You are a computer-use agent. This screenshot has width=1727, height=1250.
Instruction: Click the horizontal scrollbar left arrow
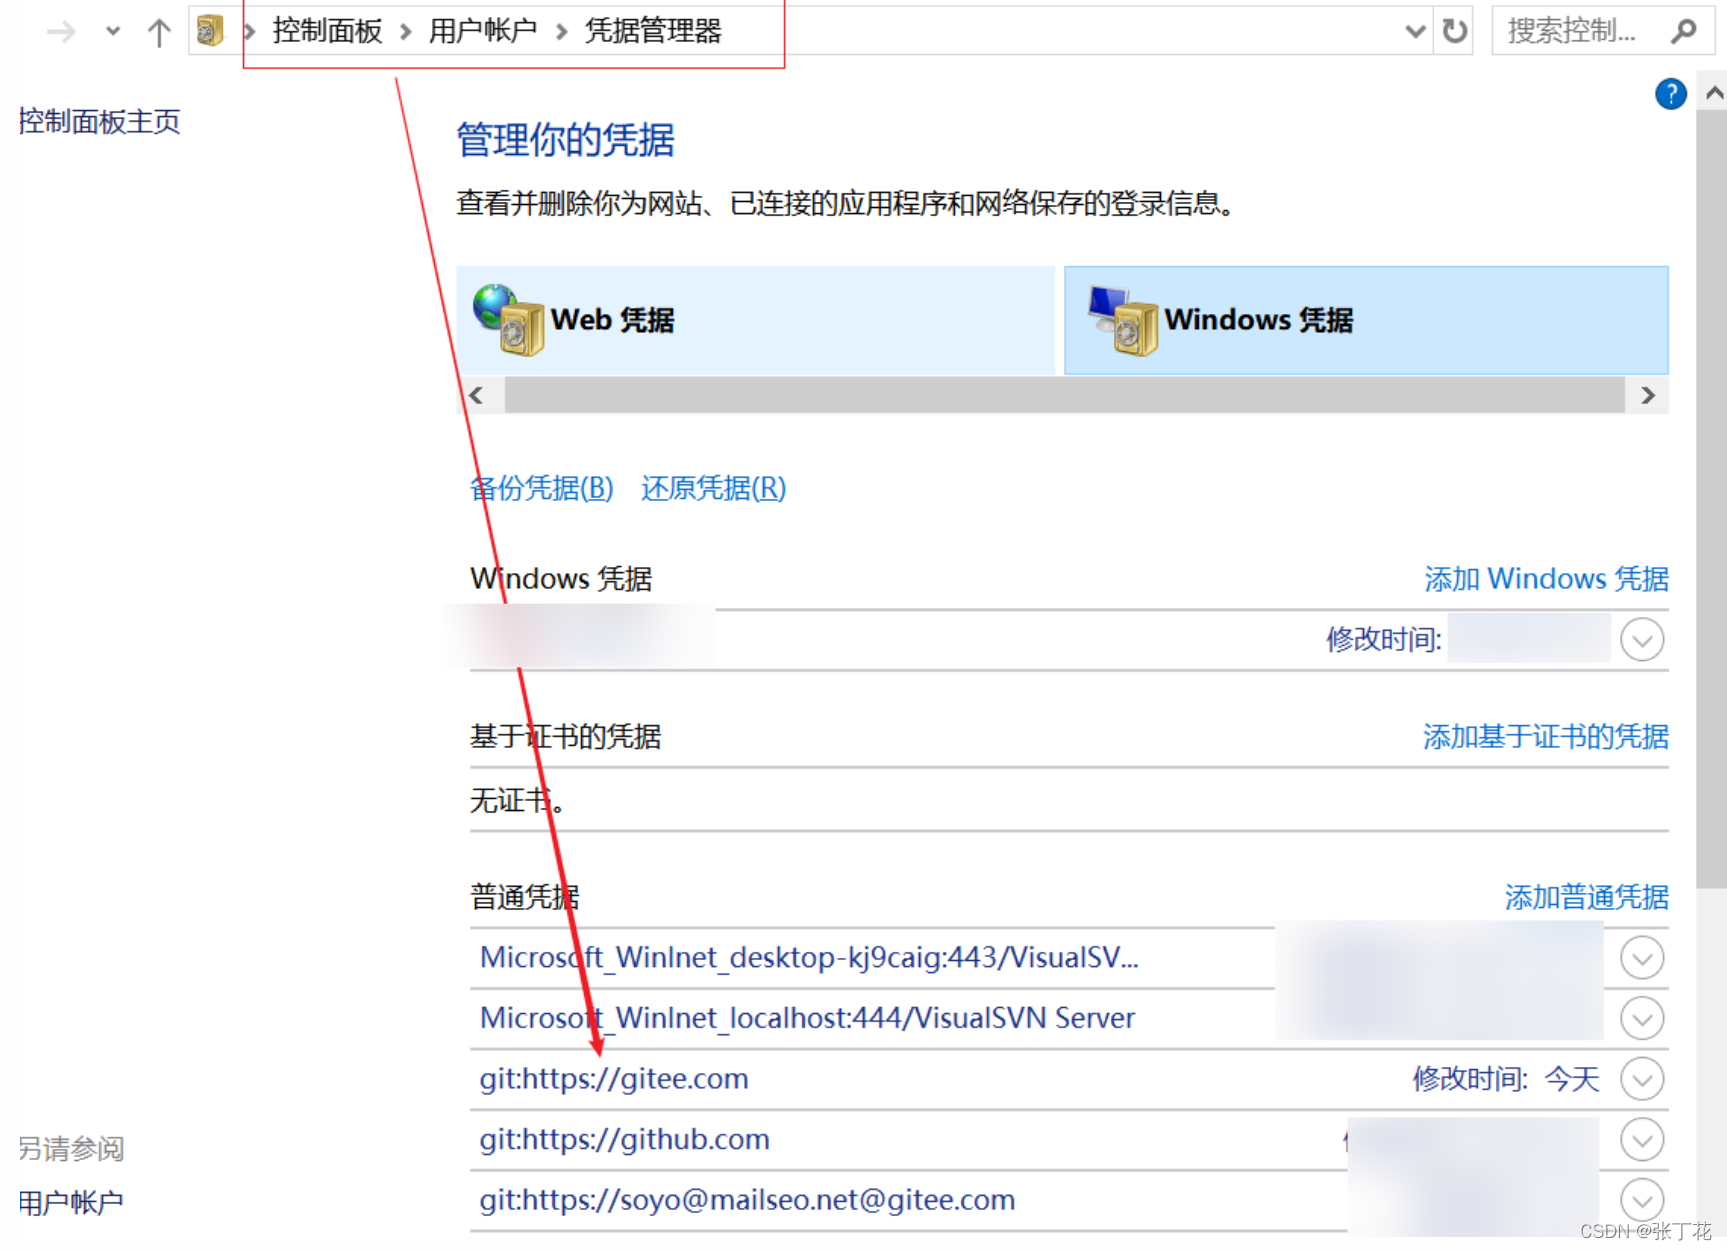tap(477, 395)
